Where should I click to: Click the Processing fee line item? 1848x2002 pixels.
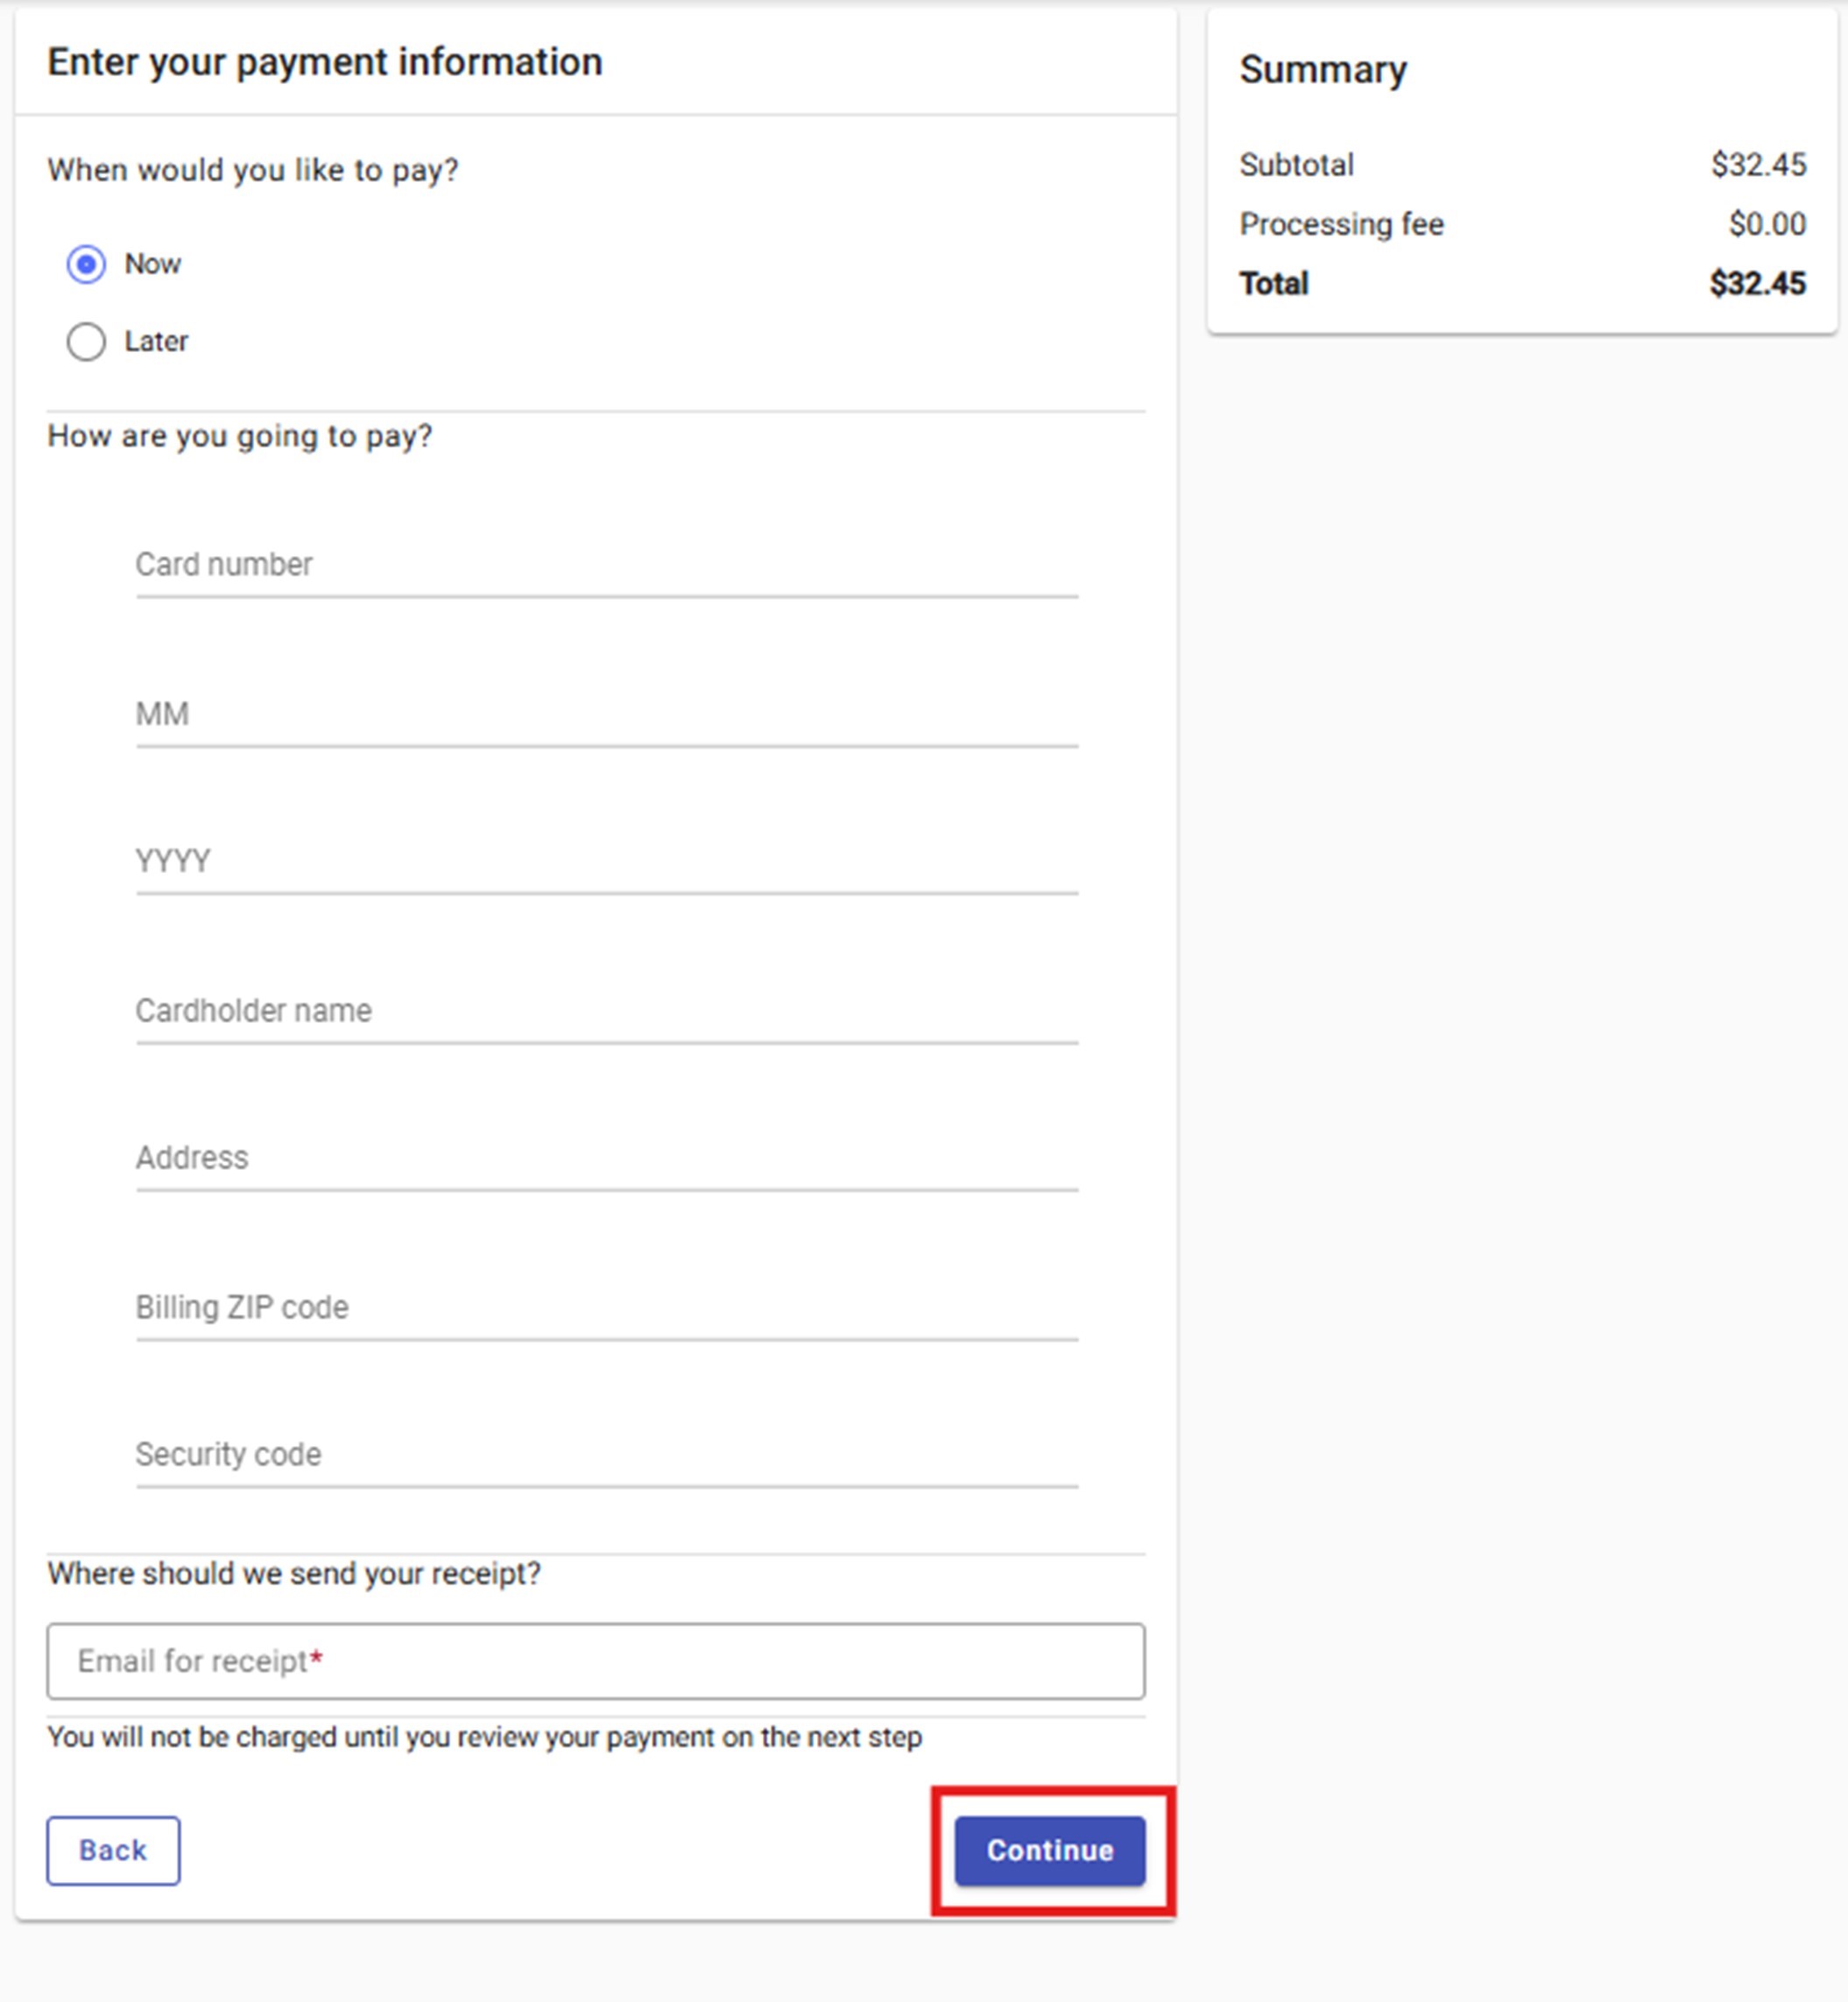[1341, 224]
